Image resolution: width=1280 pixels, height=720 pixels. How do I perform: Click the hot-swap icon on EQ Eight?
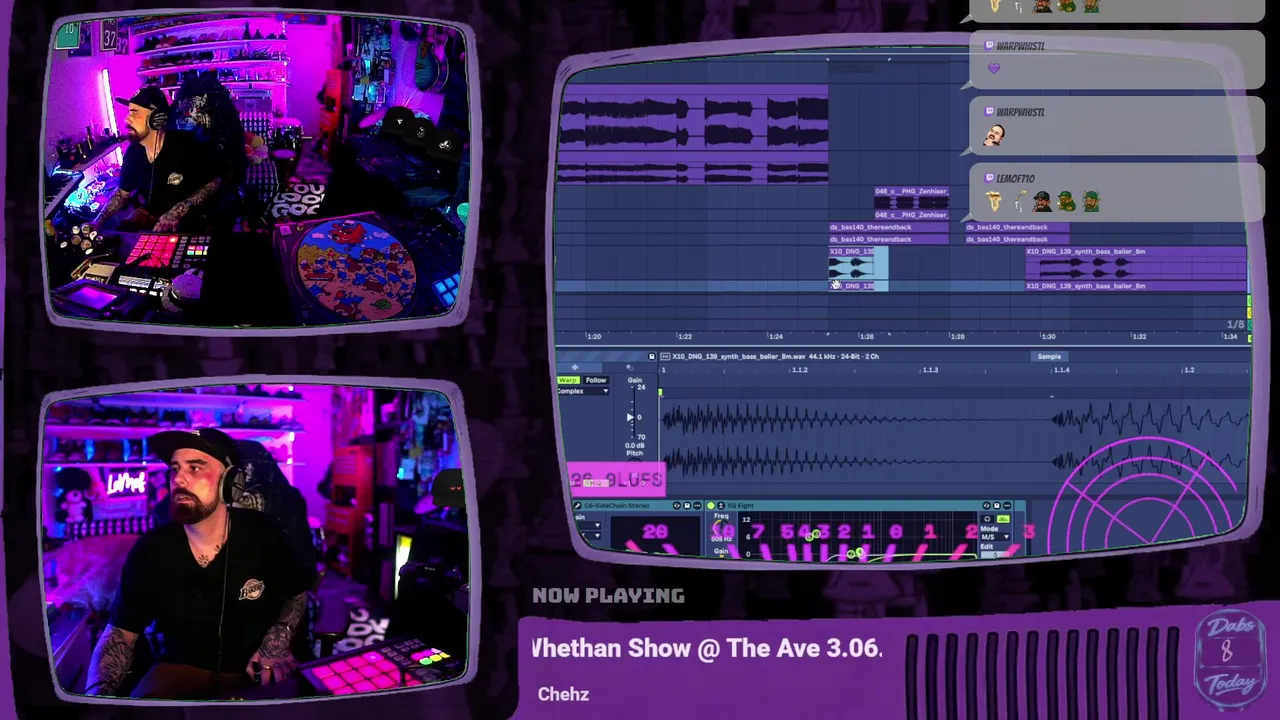(986, 505)
